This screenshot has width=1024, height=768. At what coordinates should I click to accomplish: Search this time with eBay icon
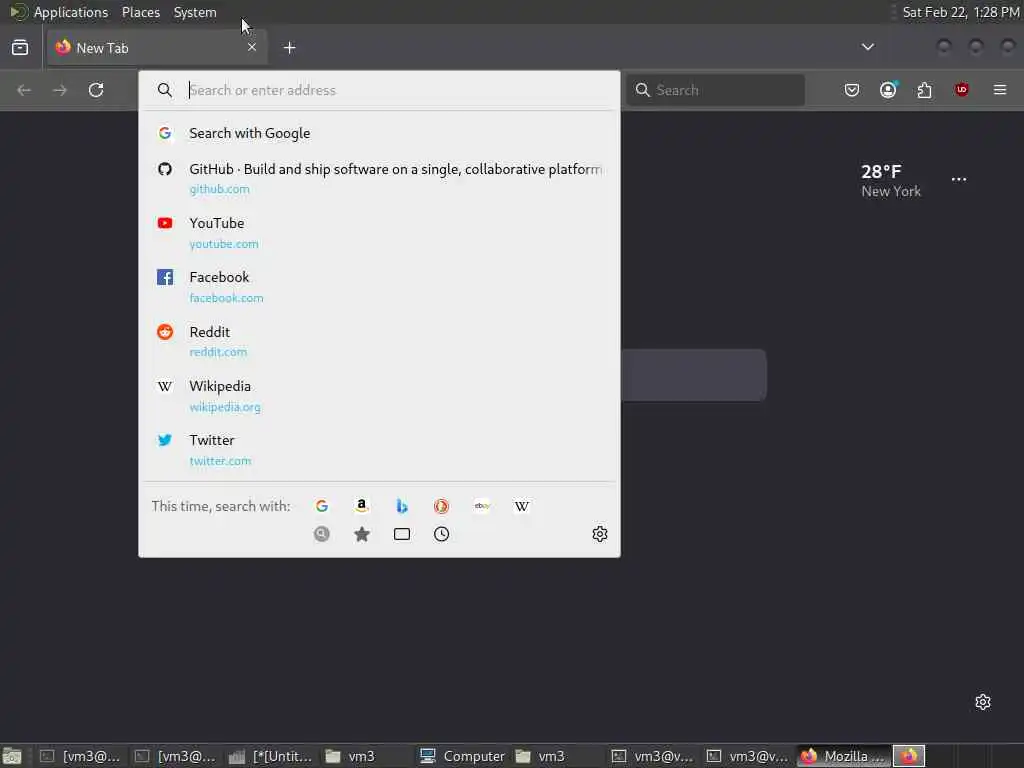[482, 506]
